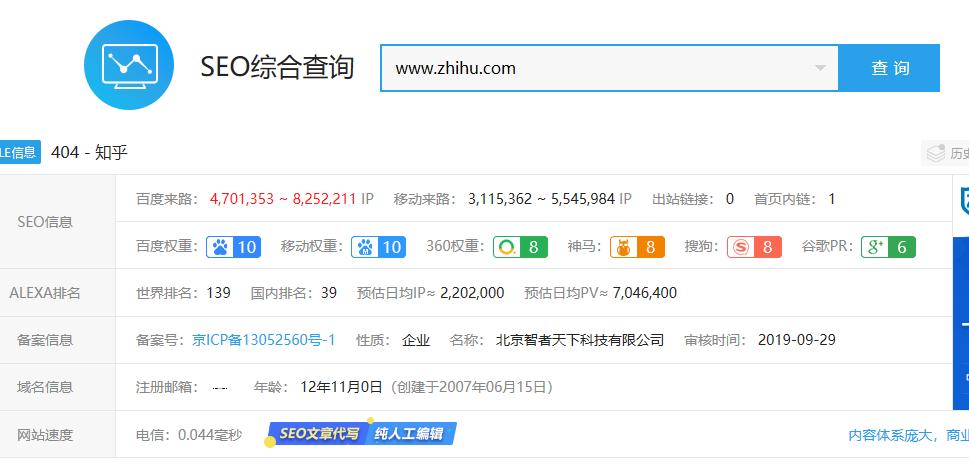Click the 移动权重 paw badge 10
This screenshot has height=466, width=969.
[378, 247]
